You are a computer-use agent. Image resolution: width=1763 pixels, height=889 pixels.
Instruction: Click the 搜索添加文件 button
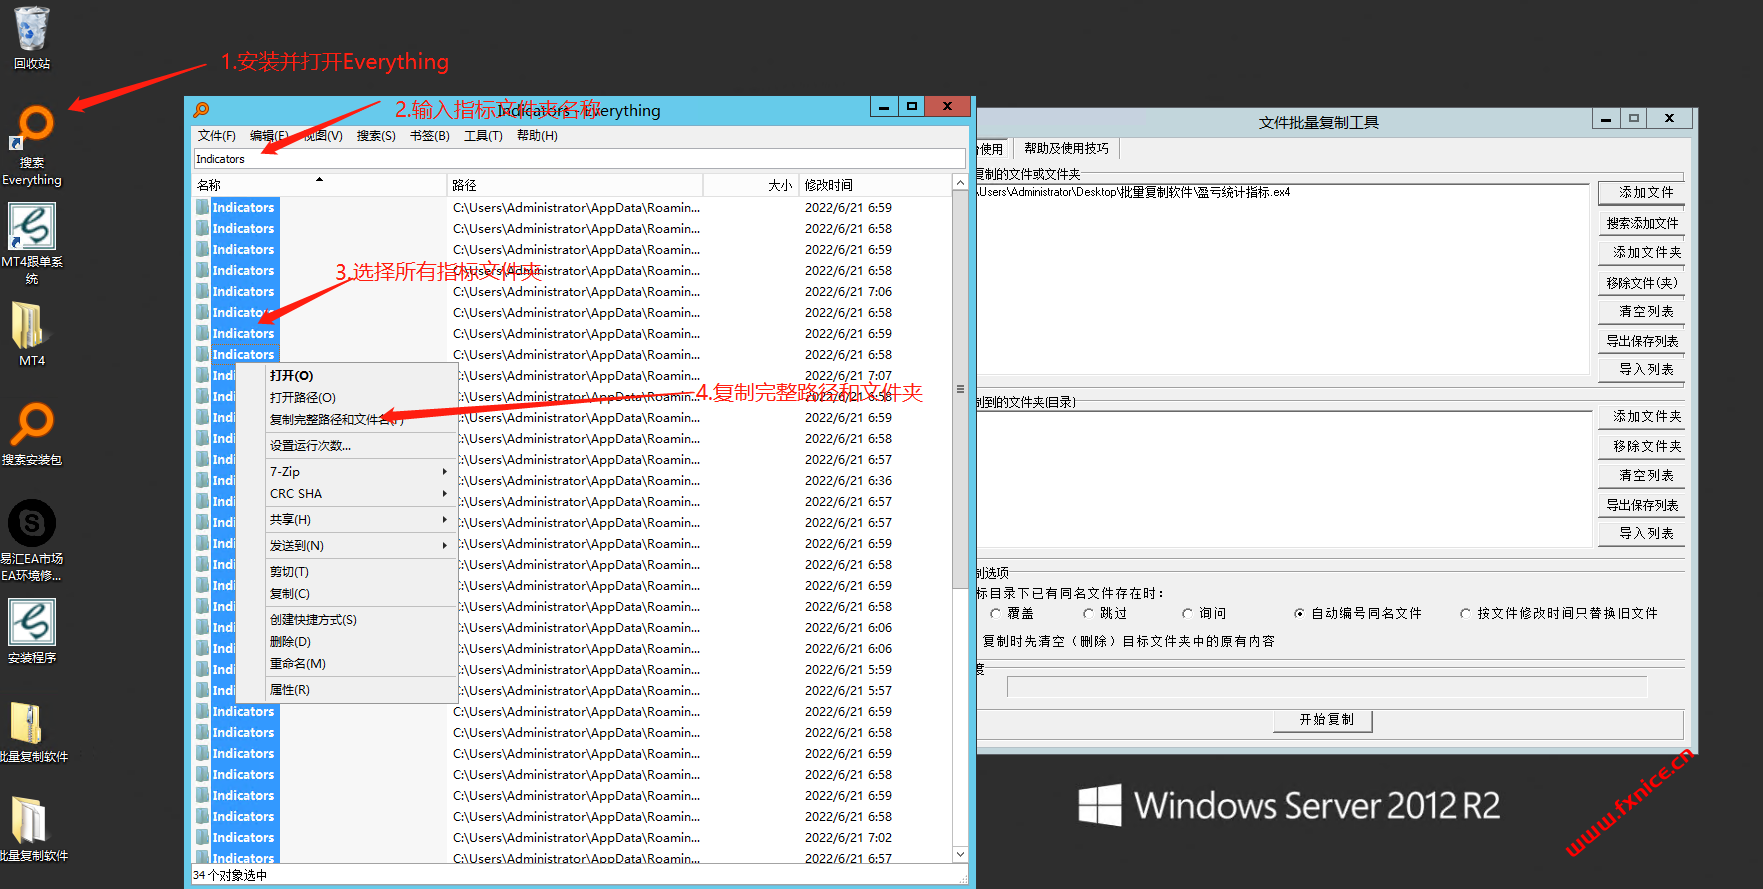1641,223
